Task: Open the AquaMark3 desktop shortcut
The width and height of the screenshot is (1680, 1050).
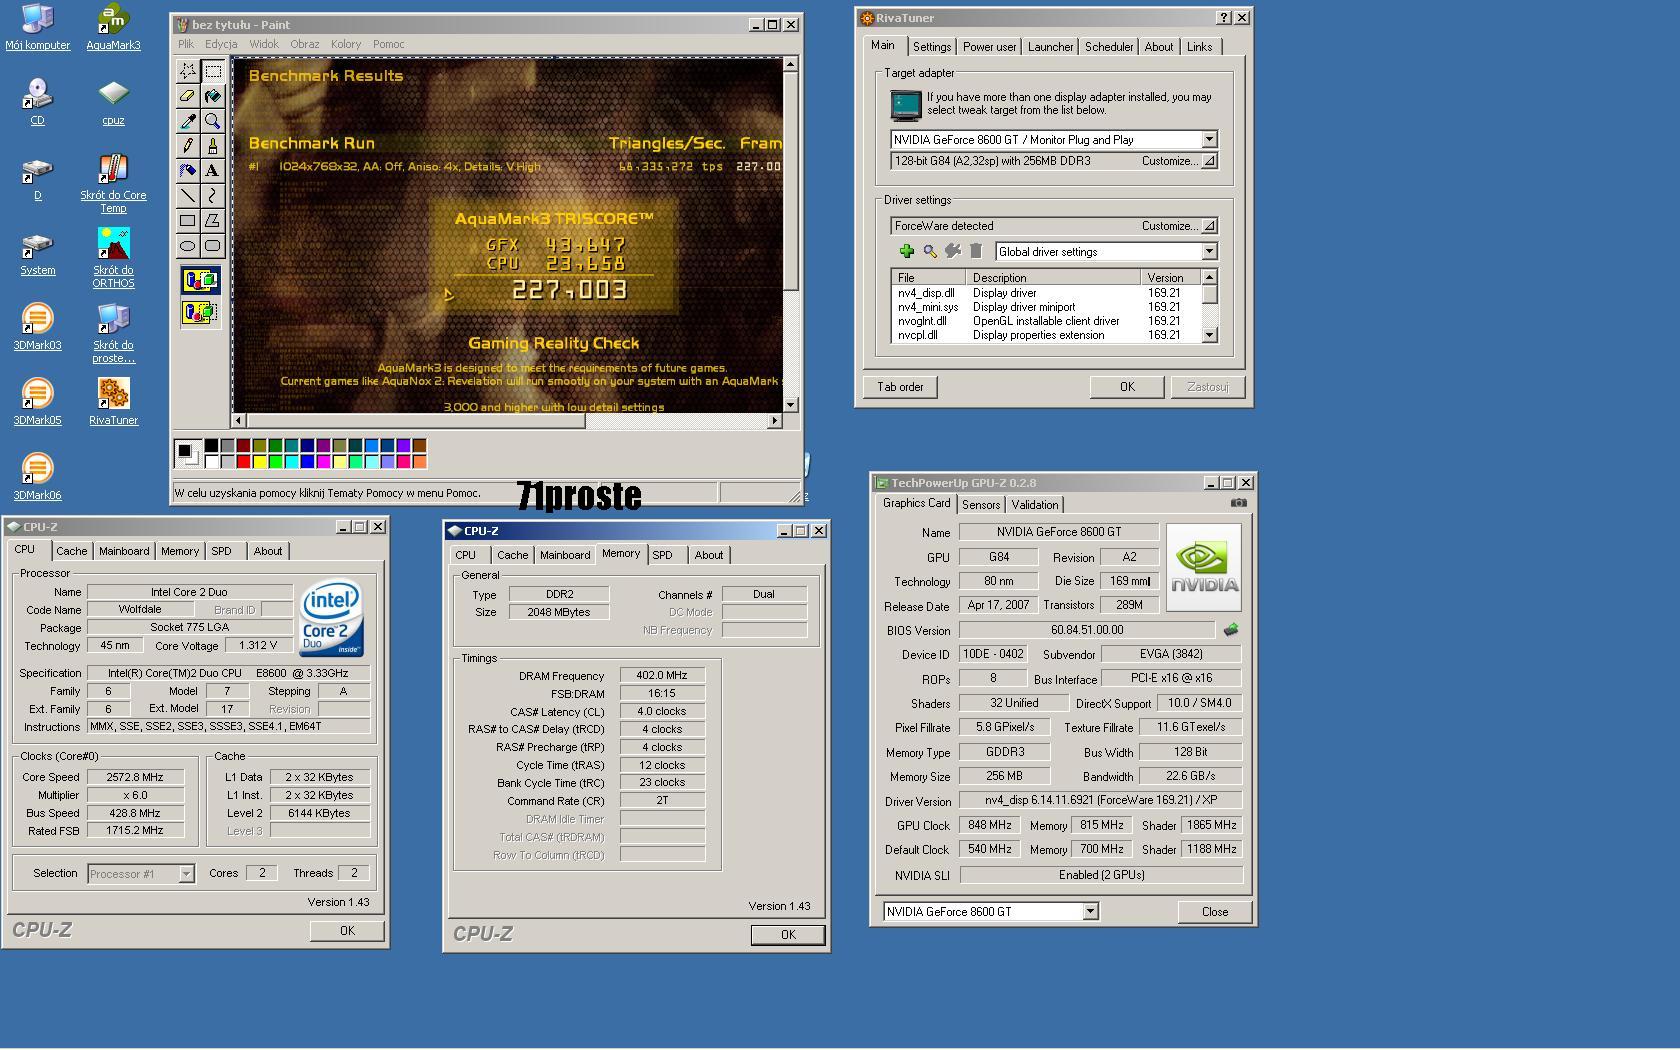Action: (113, 27)
